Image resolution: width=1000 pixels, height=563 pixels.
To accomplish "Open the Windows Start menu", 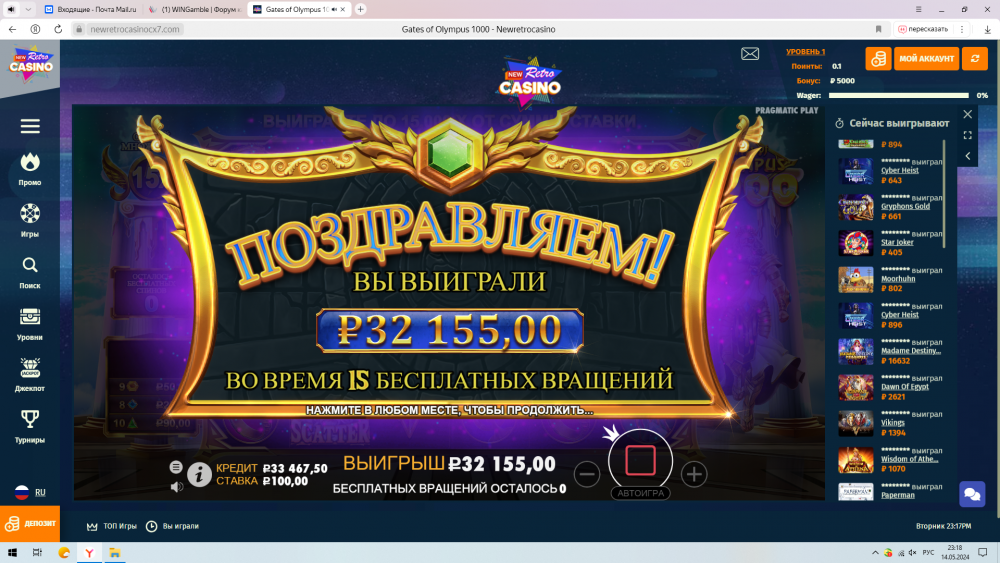I will tap(12, 553).
